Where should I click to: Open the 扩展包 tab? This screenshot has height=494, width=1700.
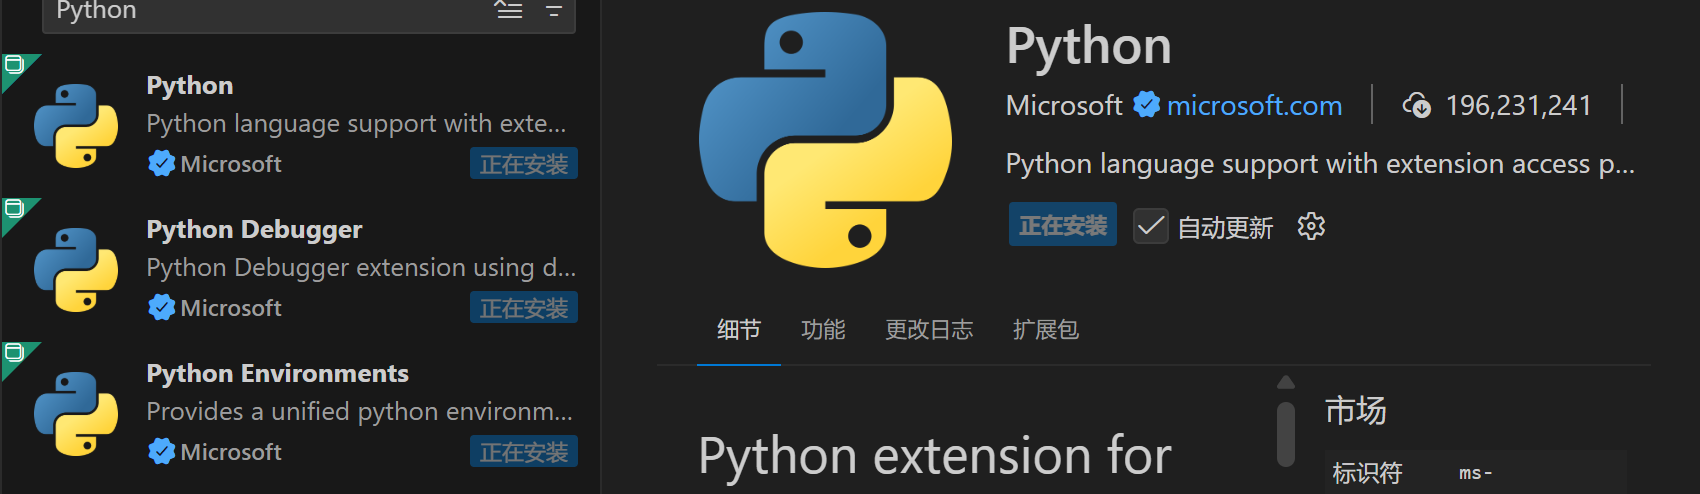click(1045, 329)
